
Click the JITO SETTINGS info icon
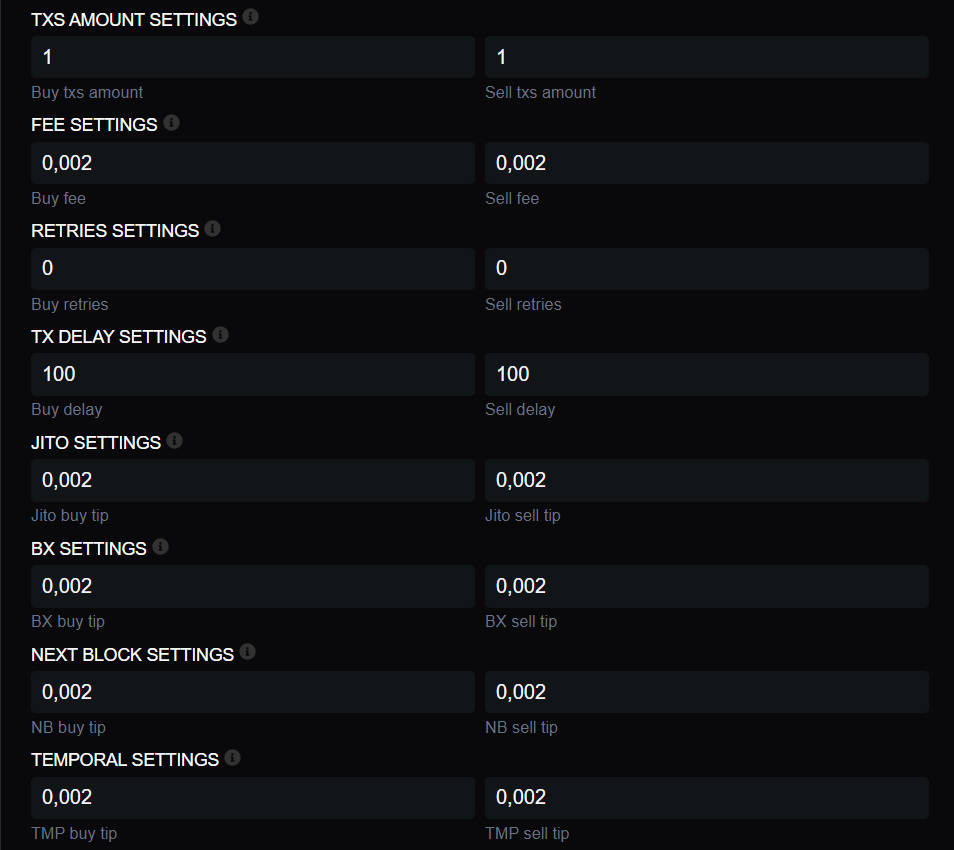click(175, 441)
